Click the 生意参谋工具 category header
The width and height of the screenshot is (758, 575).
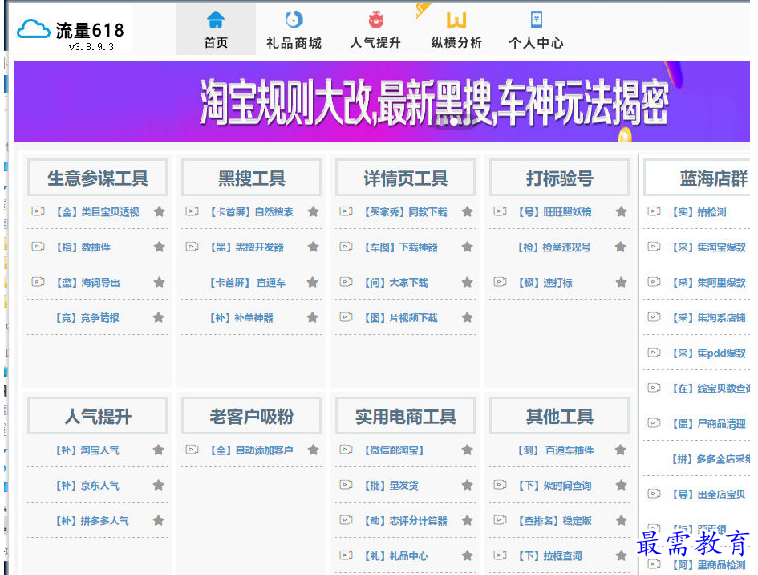coord(98,178)
